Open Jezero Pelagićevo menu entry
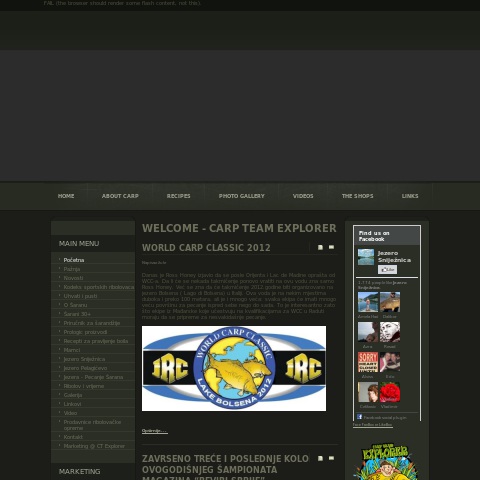 pos(85,368)
